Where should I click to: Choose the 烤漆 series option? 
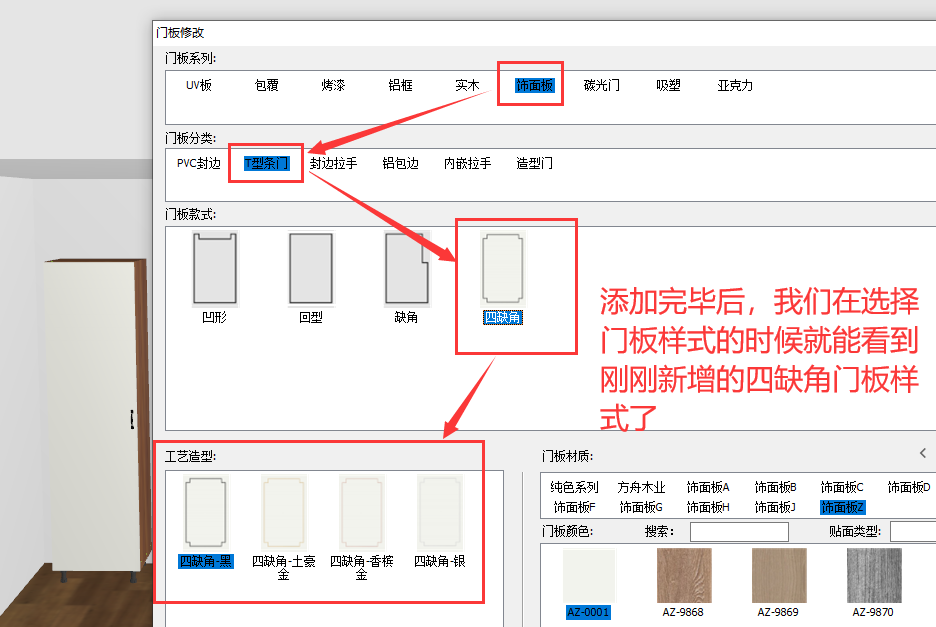[333, 85]
